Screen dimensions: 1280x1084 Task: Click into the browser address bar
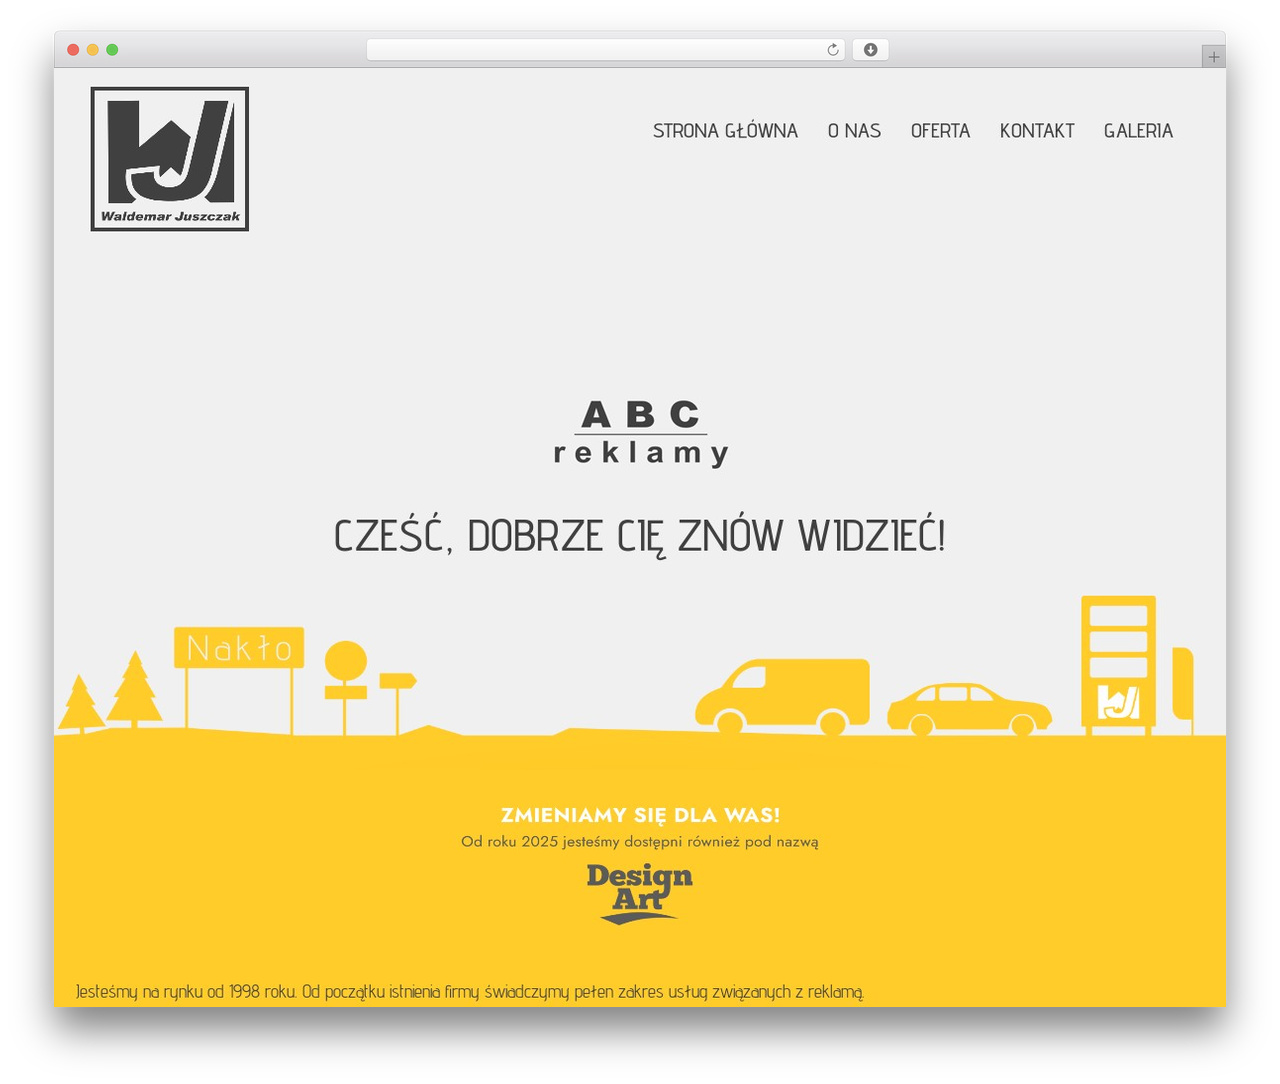[605, 50]
